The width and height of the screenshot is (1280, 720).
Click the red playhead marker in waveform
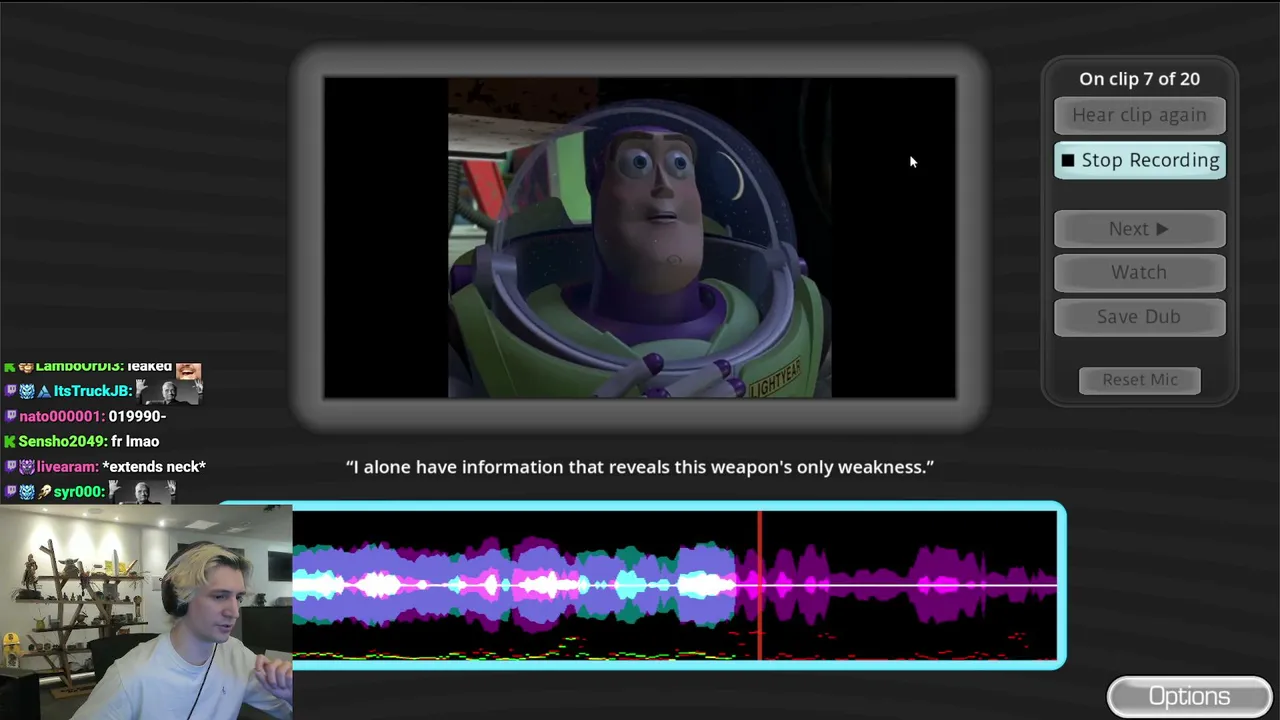tap(760, 586)
